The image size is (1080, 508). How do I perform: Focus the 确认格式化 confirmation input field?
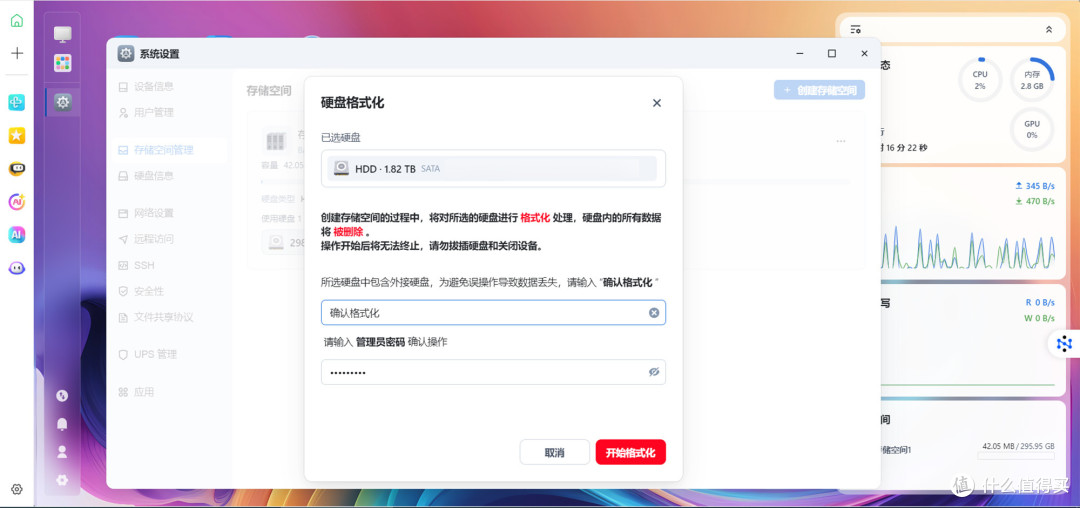(493, 313)
